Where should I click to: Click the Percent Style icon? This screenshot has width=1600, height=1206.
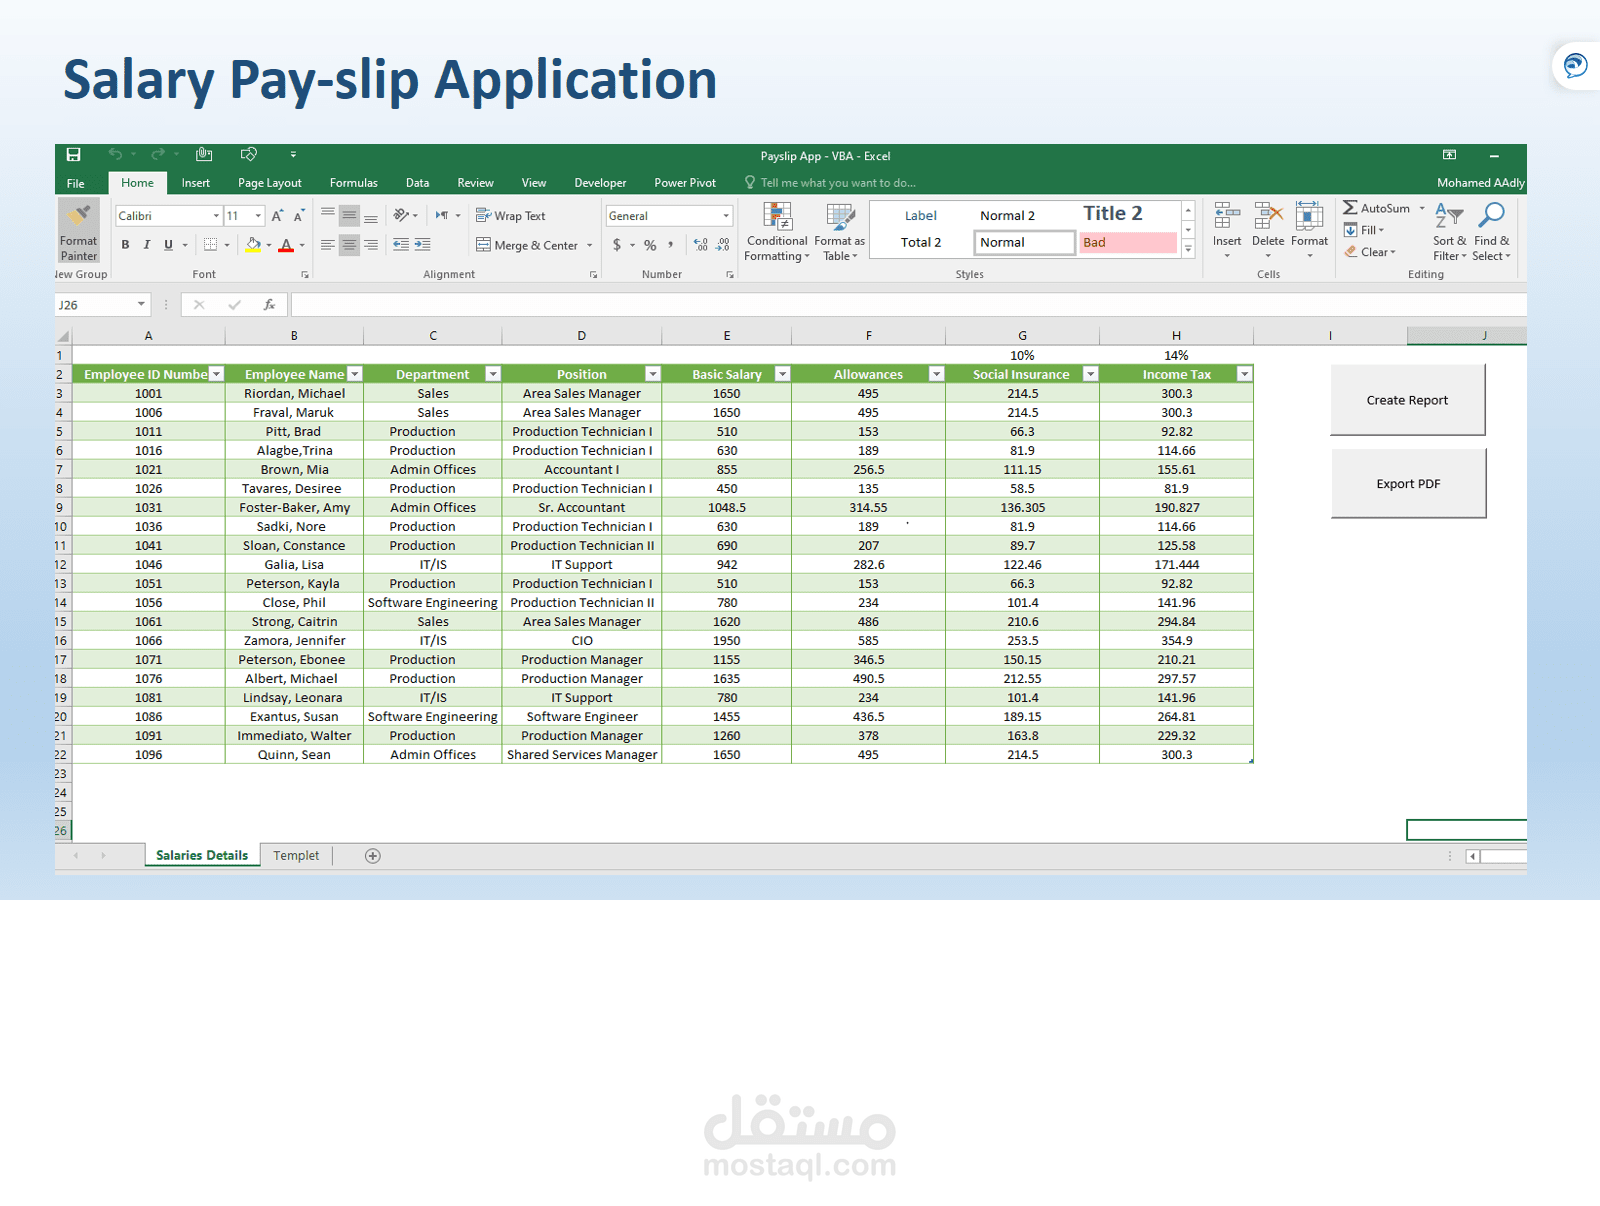click(650, 244)
